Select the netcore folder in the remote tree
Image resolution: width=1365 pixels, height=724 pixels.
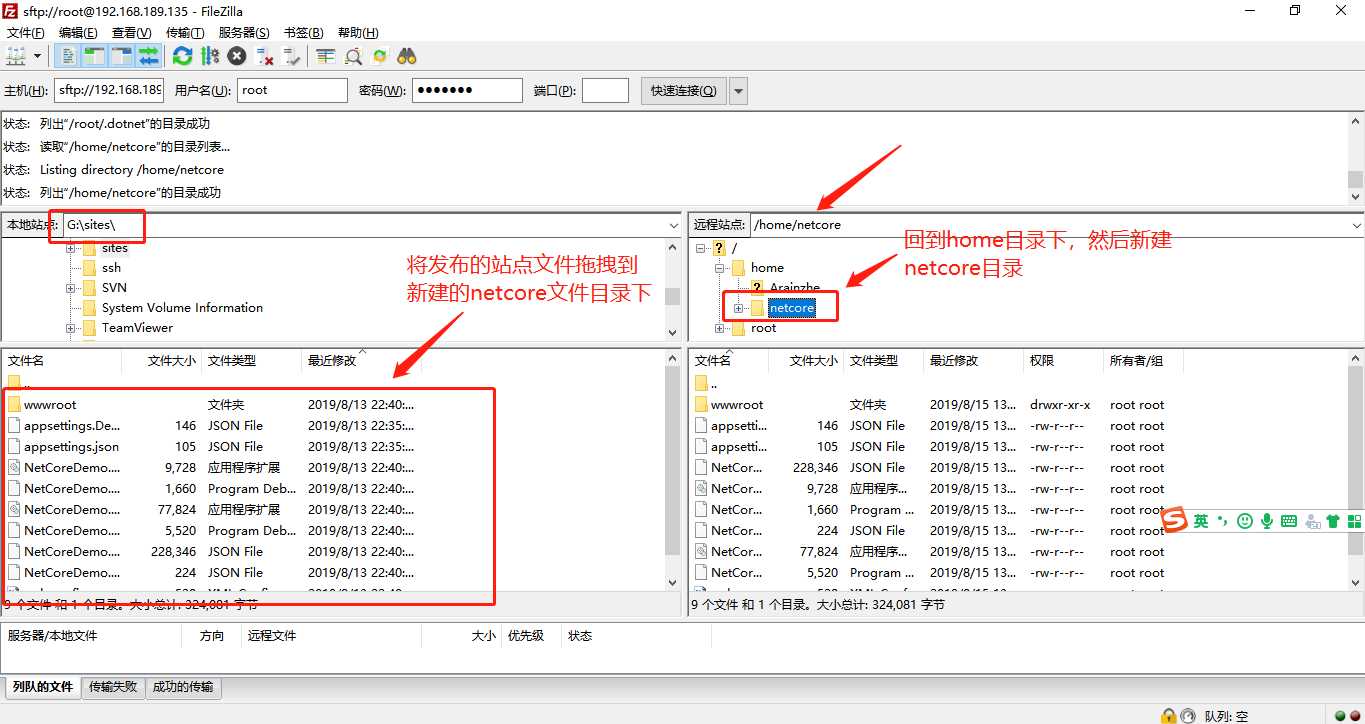(792, 308)
